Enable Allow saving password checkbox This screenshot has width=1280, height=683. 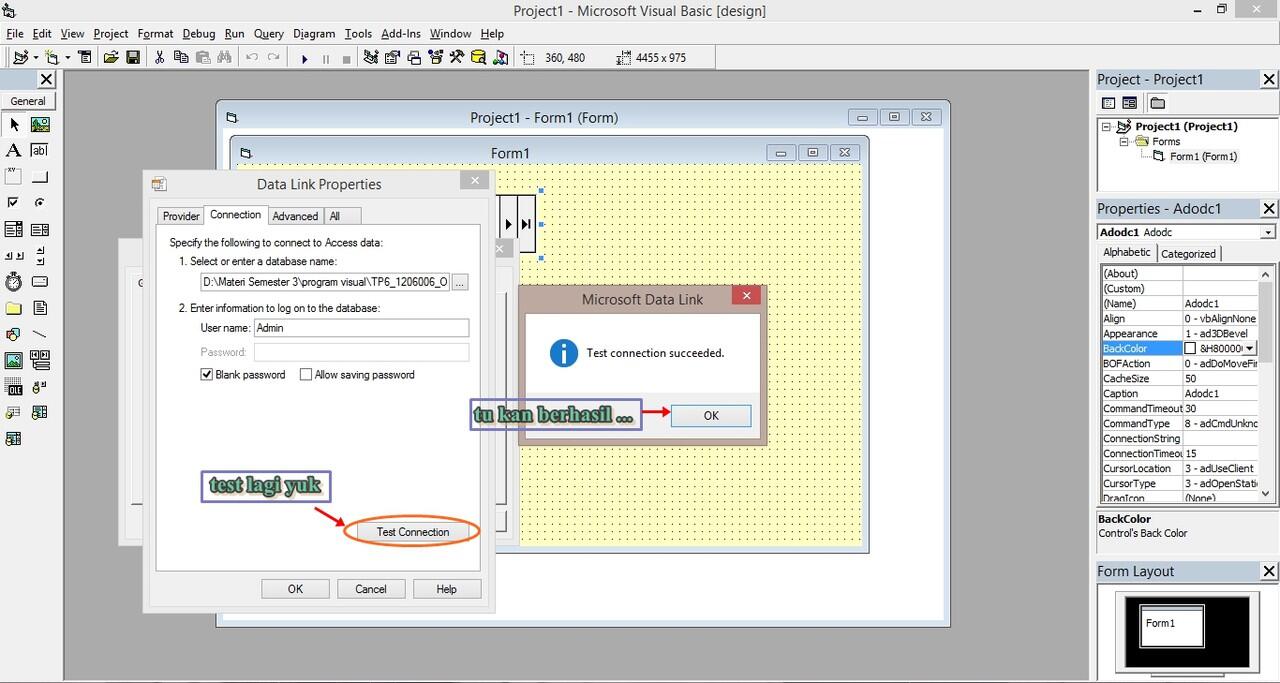coord(306,375)
